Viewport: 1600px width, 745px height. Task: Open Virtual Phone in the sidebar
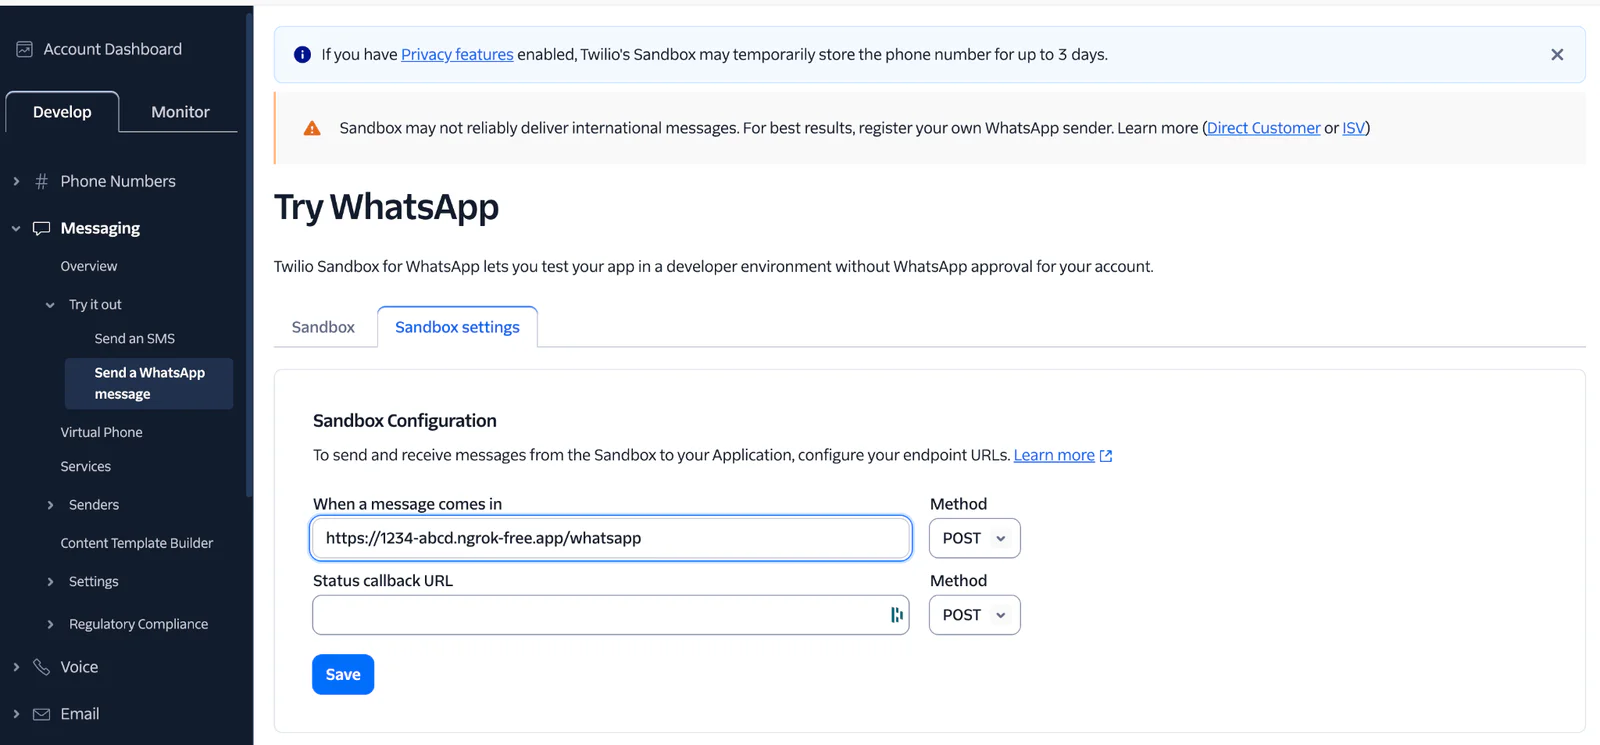coord(101,432)
